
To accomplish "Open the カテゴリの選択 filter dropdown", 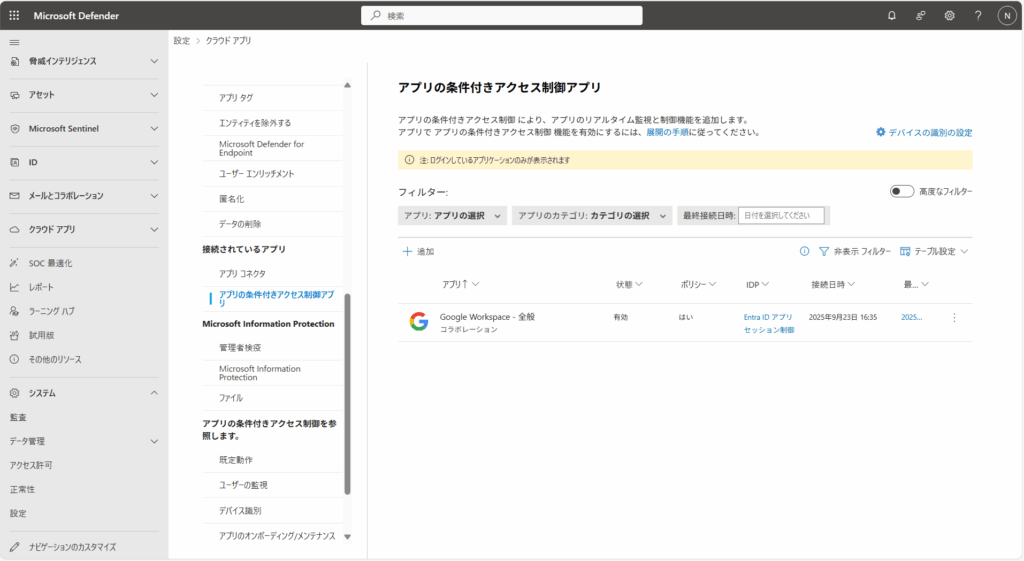I will 592,216.
